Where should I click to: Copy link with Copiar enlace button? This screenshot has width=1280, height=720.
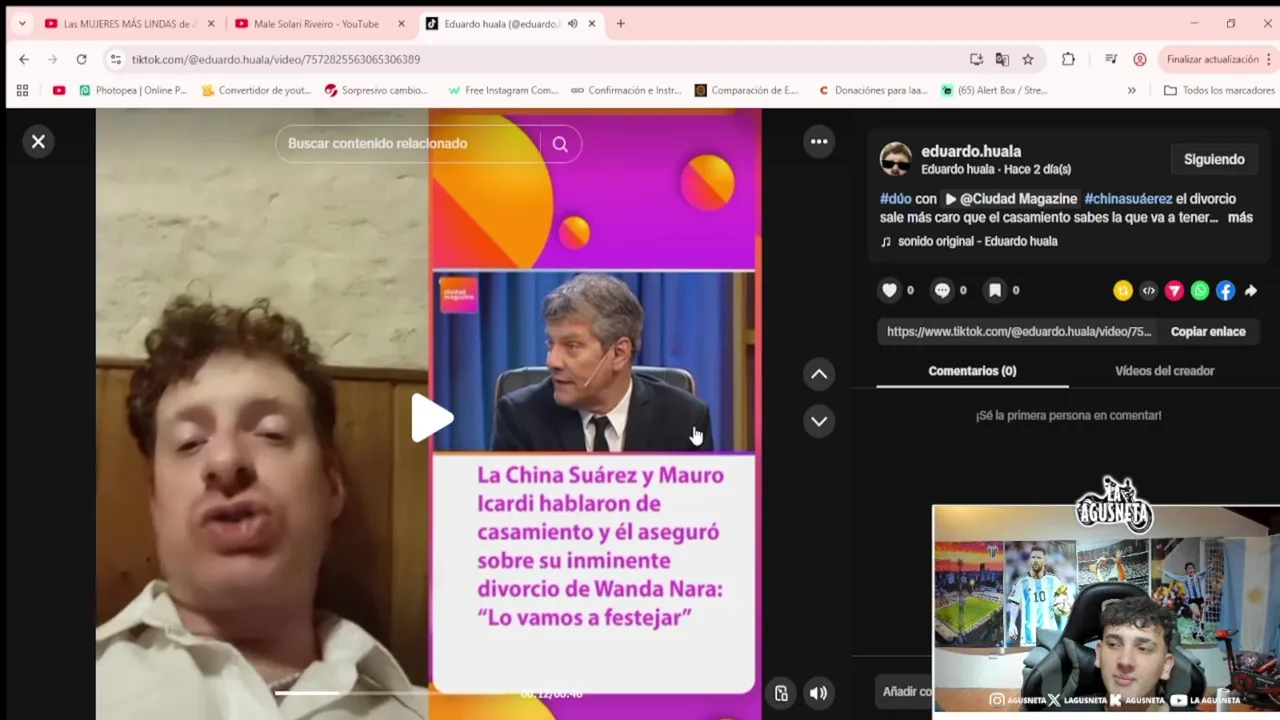(1208, 331)
